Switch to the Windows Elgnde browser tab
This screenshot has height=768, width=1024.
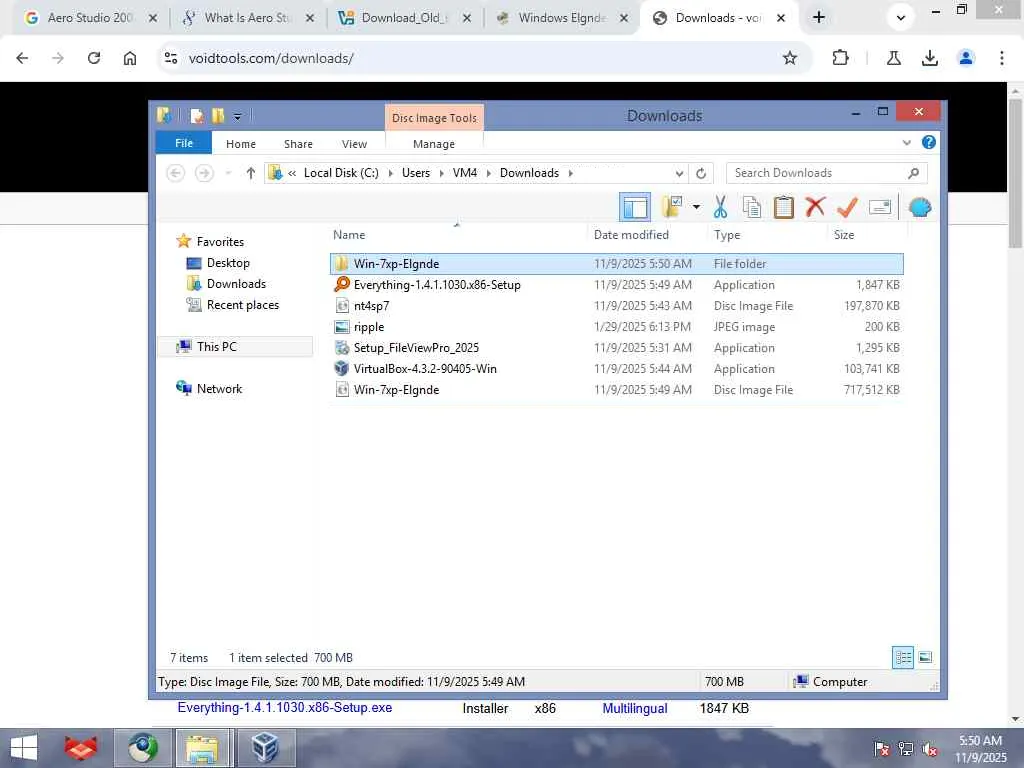coord(562,18)
